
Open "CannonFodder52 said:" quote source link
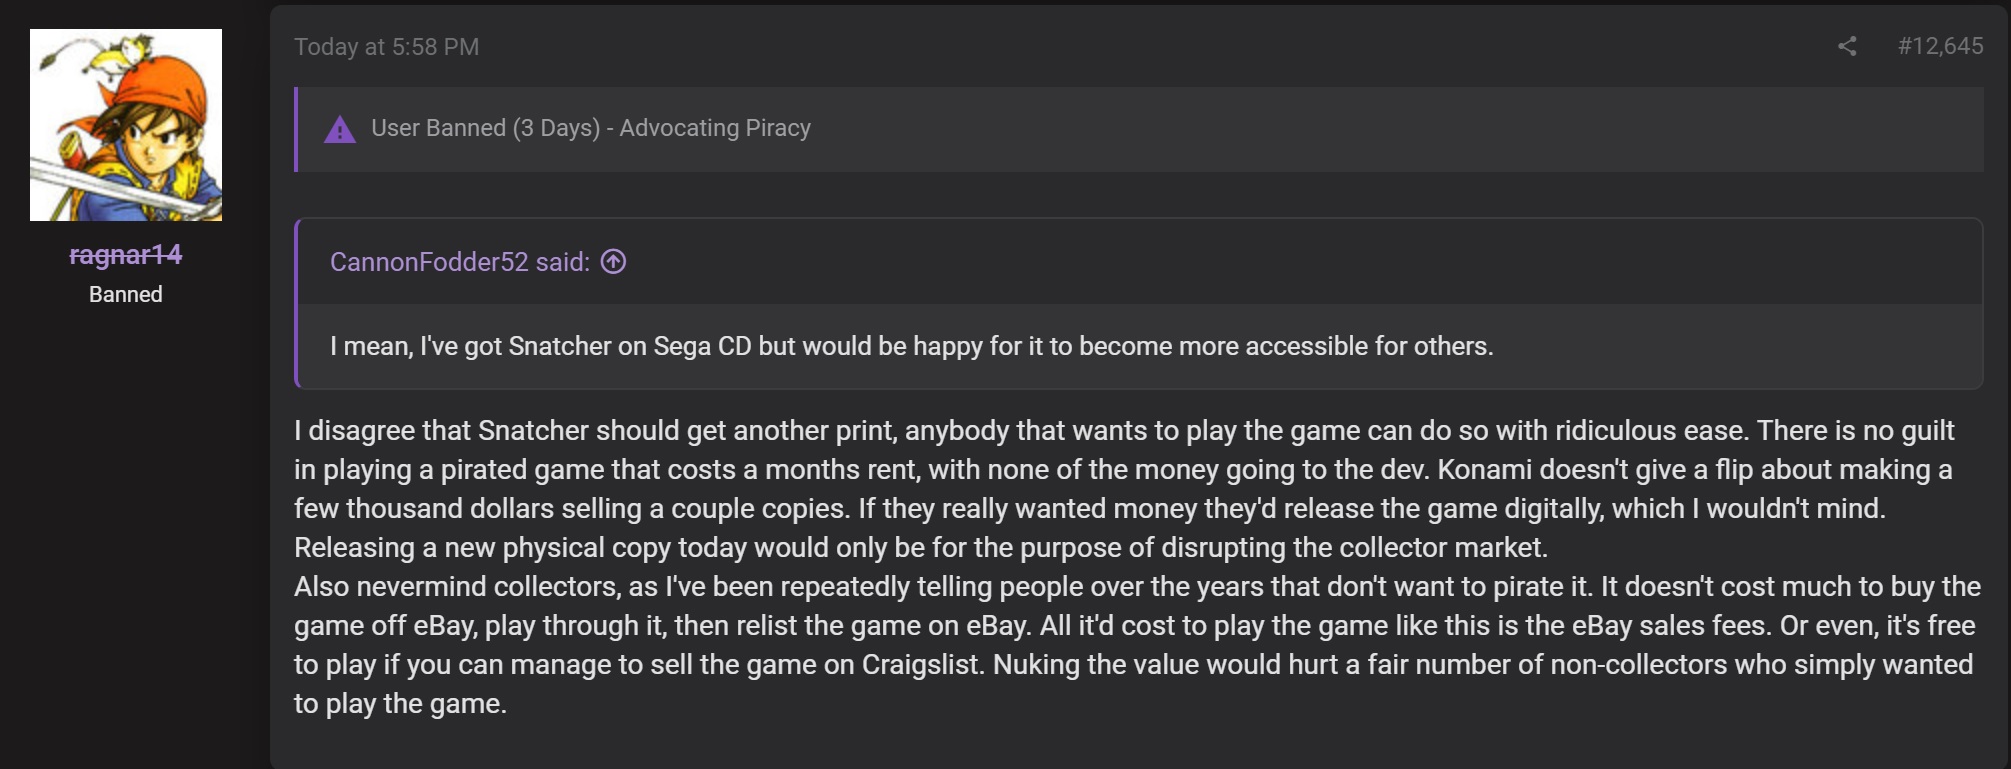[x=460, y=262]
